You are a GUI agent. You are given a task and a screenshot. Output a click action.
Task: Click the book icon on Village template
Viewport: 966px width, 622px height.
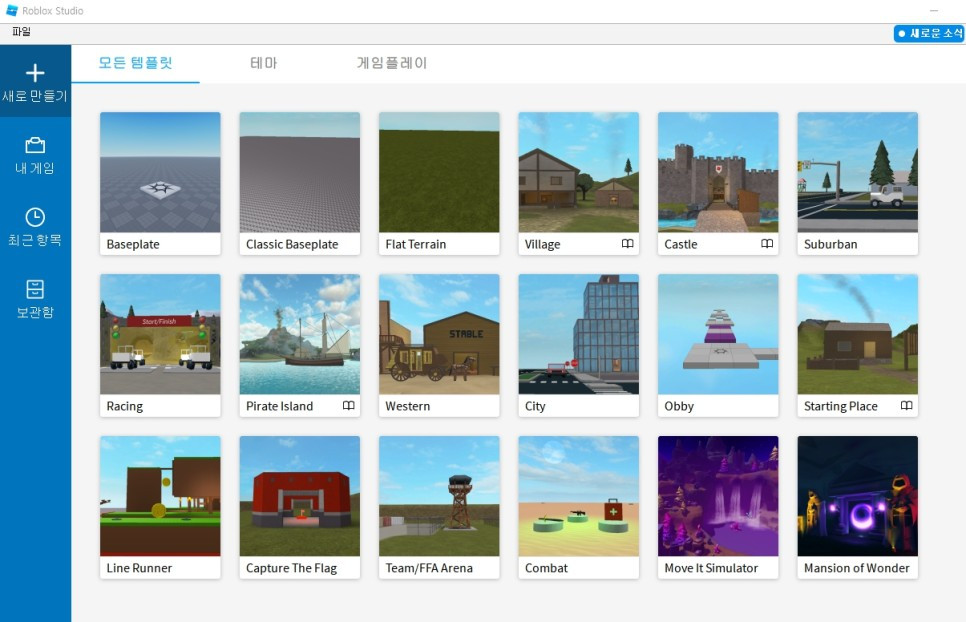(627, 244)
